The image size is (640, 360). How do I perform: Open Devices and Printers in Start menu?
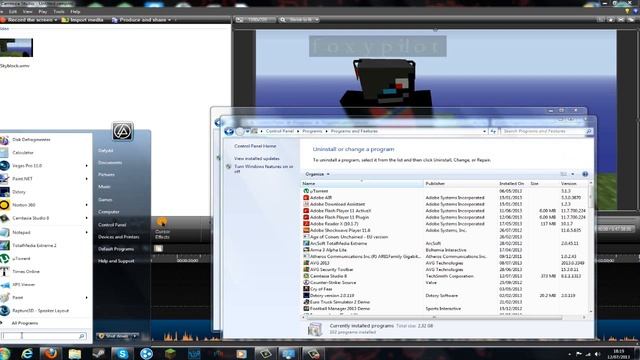coord(118,237)
